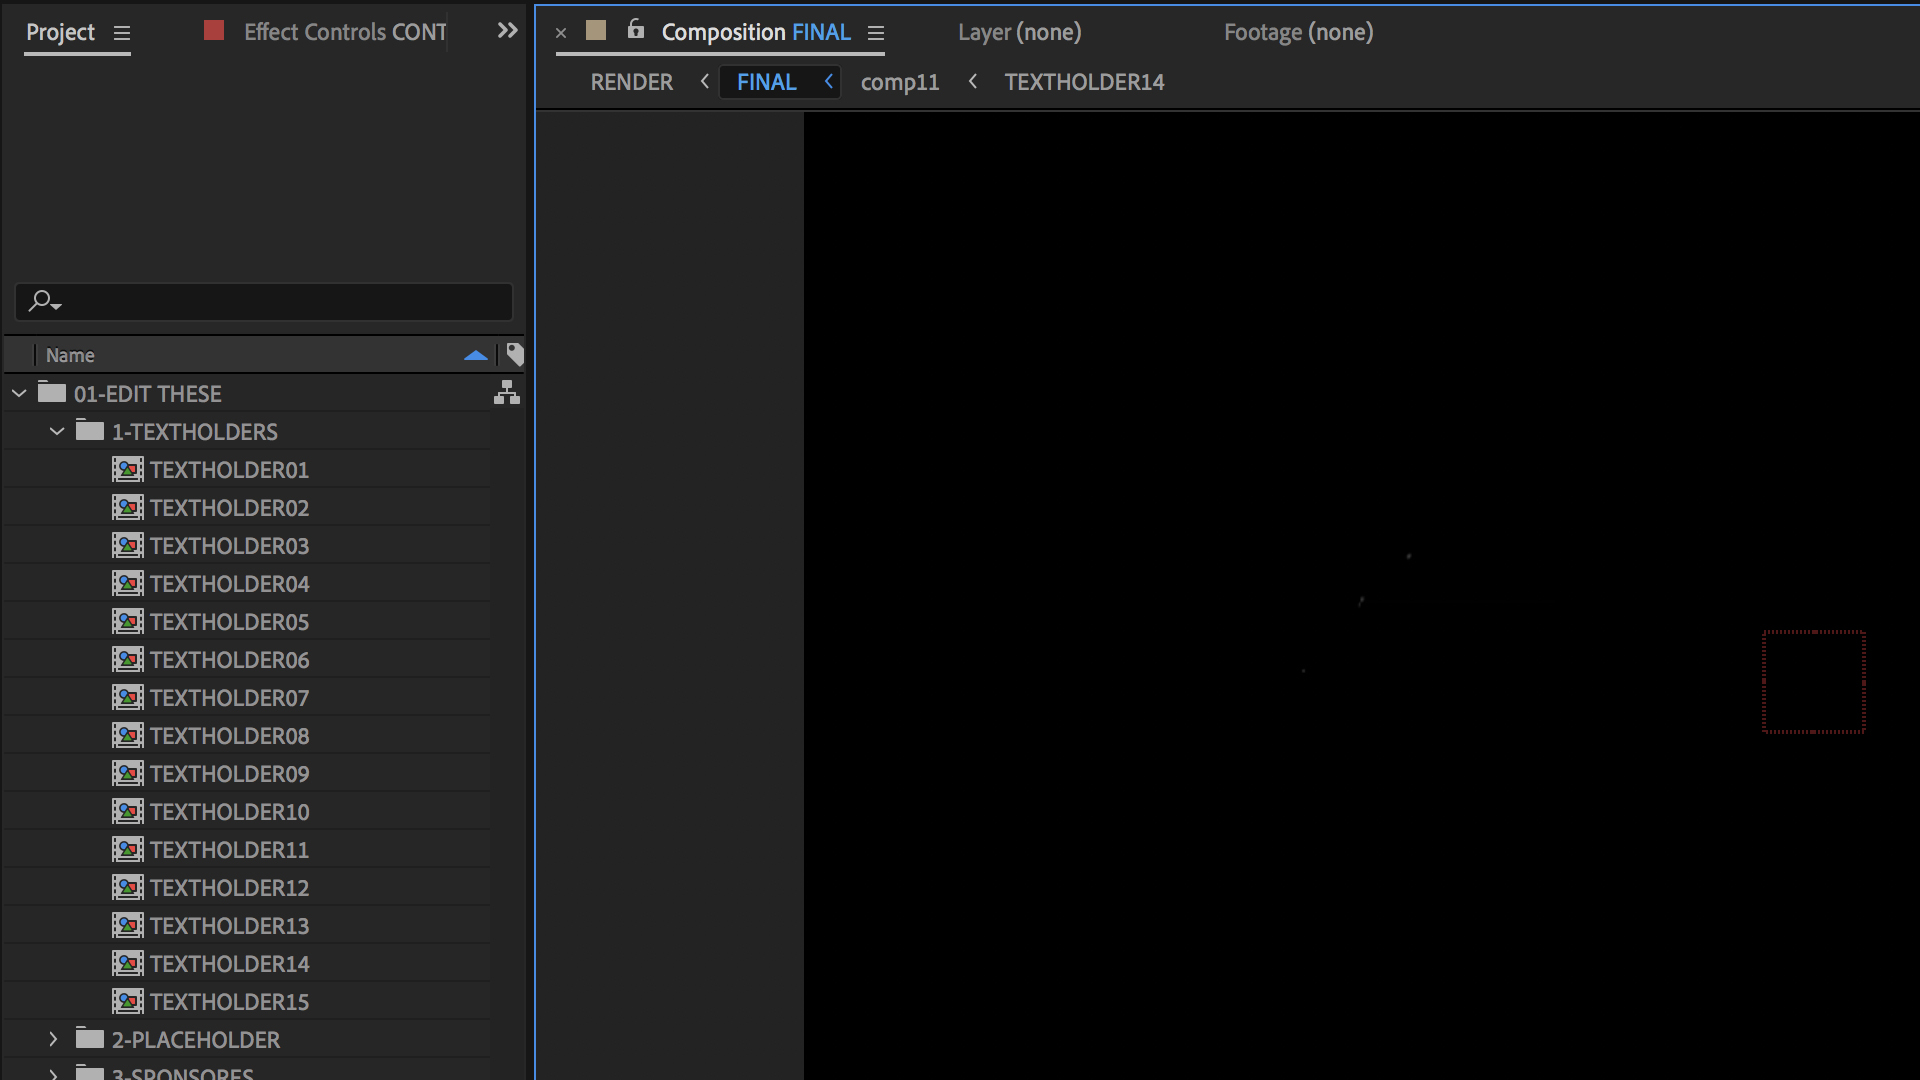Click the project search input field

(x=285, y=301)
